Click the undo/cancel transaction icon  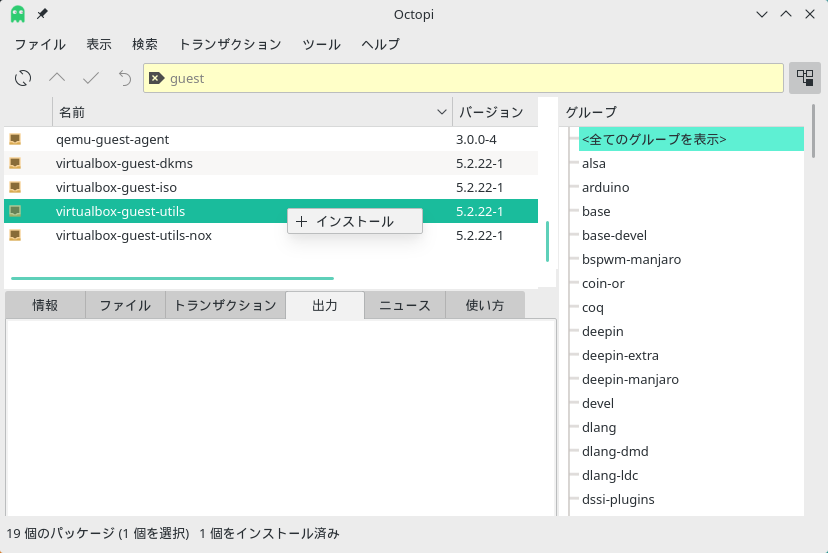point(125,78)
